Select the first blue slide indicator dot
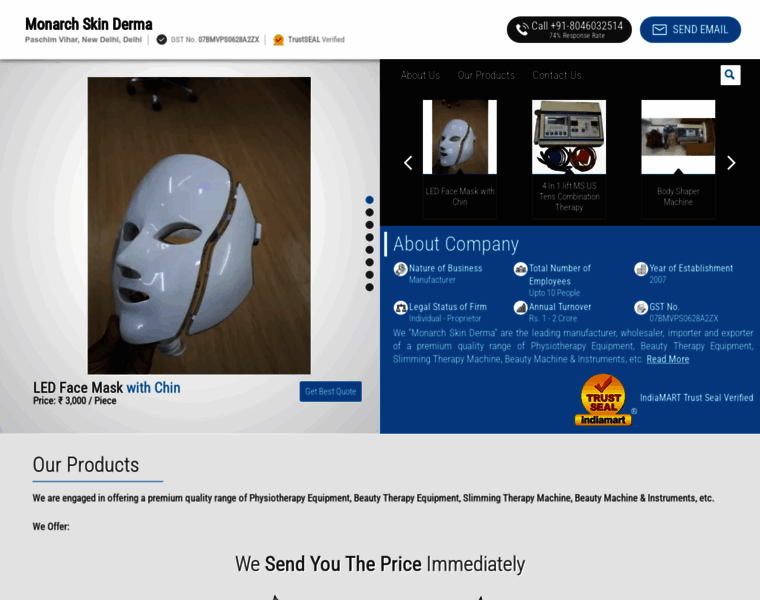Screen dimensions: 760x600 click(x=369, y=200)
